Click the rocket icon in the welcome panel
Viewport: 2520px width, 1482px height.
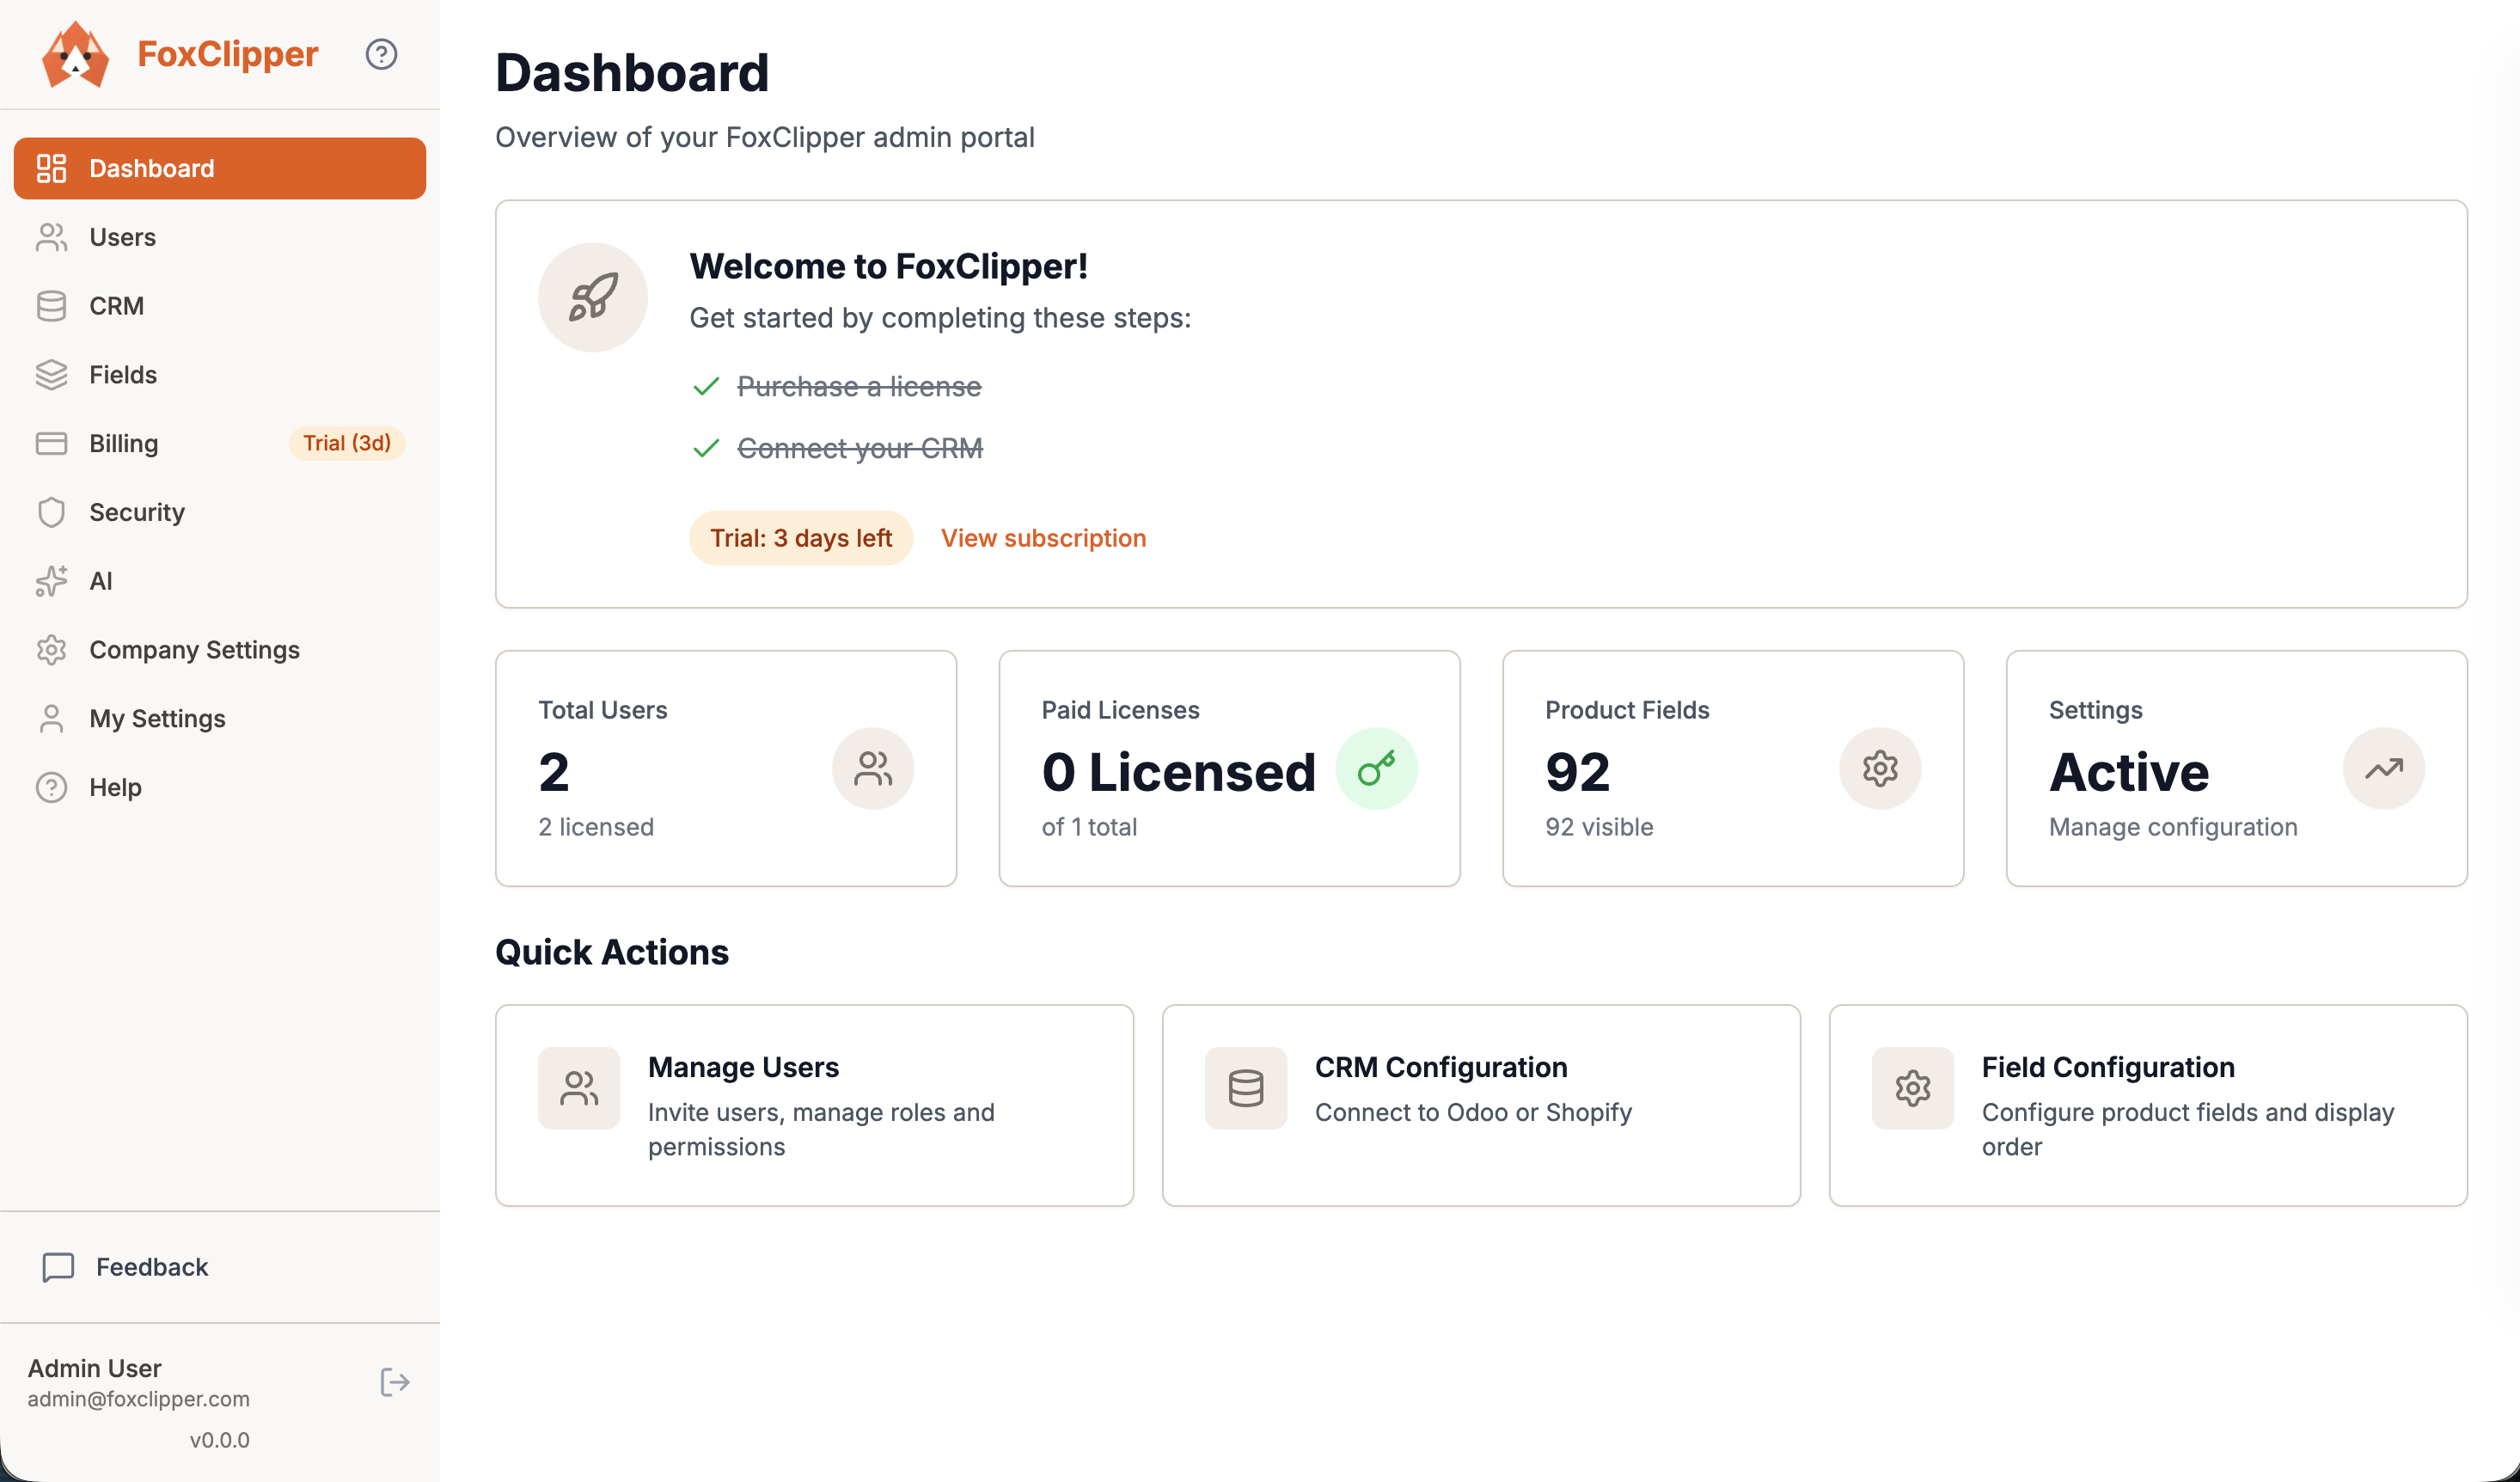593,297
